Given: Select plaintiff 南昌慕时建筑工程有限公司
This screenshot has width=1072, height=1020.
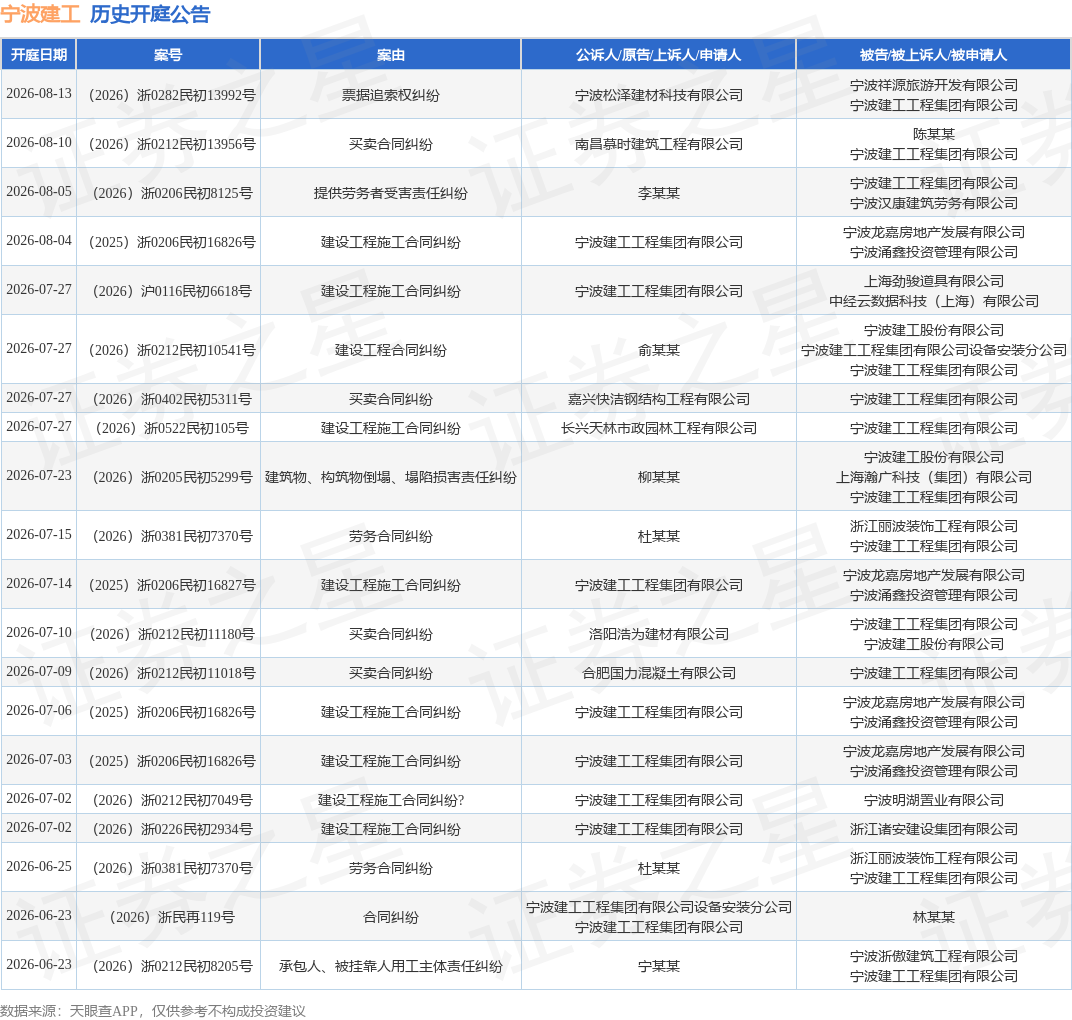Looking at the screenshot, I should point(658,144).
